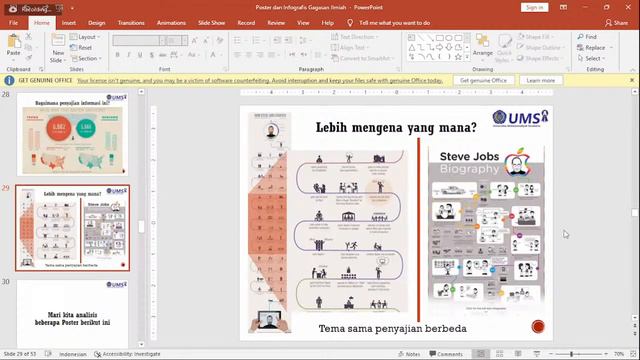Switch to the Design tab
Viewport: 640px width, 360px height.
click(96, 23)
